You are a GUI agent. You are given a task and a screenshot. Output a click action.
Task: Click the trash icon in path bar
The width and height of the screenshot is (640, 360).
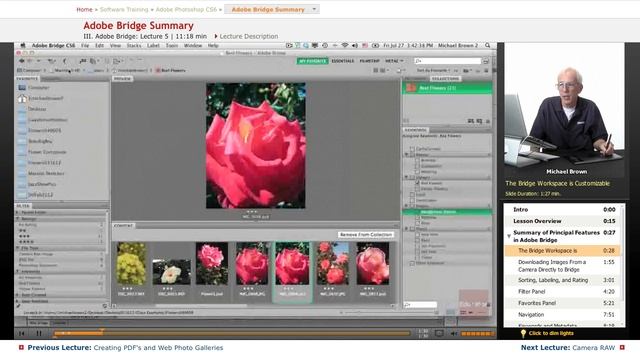coord(486,71)
